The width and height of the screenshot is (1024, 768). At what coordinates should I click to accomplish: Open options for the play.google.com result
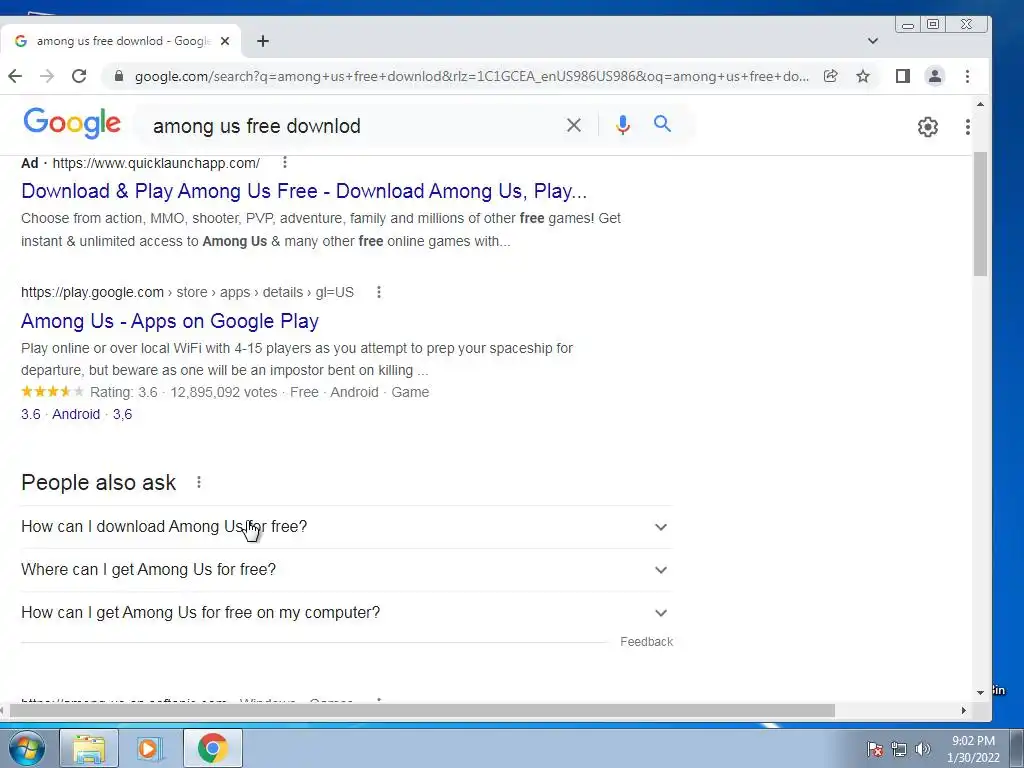[x=379, y=292]
